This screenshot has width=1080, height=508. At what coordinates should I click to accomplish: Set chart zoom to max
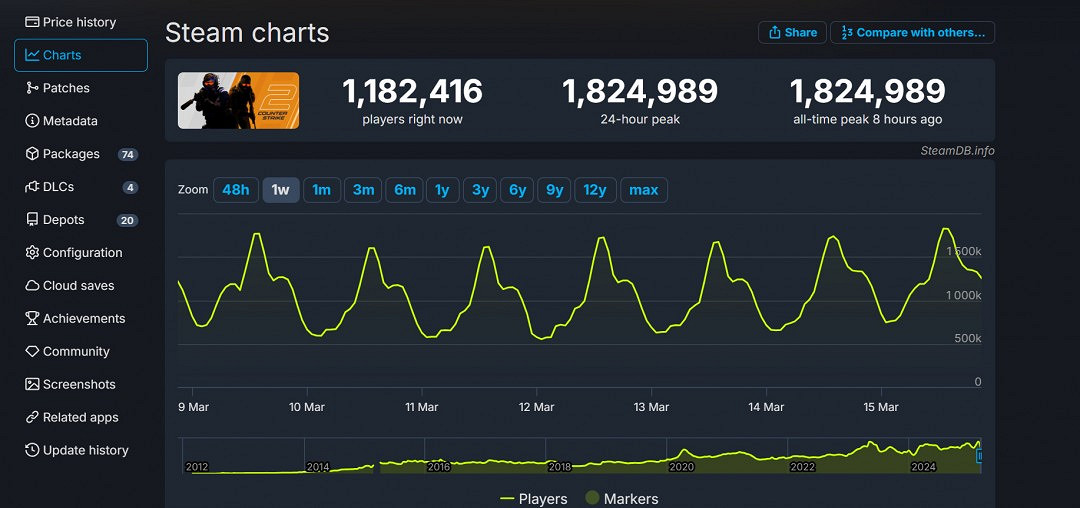tap(643, 190)
